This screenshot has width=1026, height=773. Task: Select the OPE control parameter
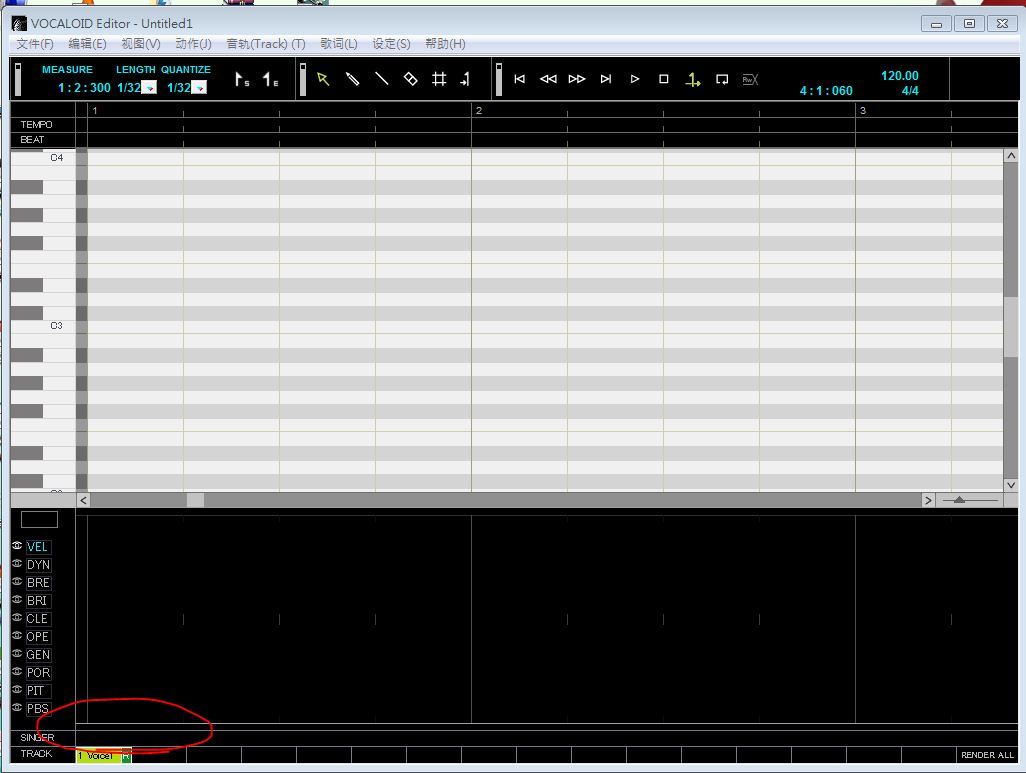38,637
